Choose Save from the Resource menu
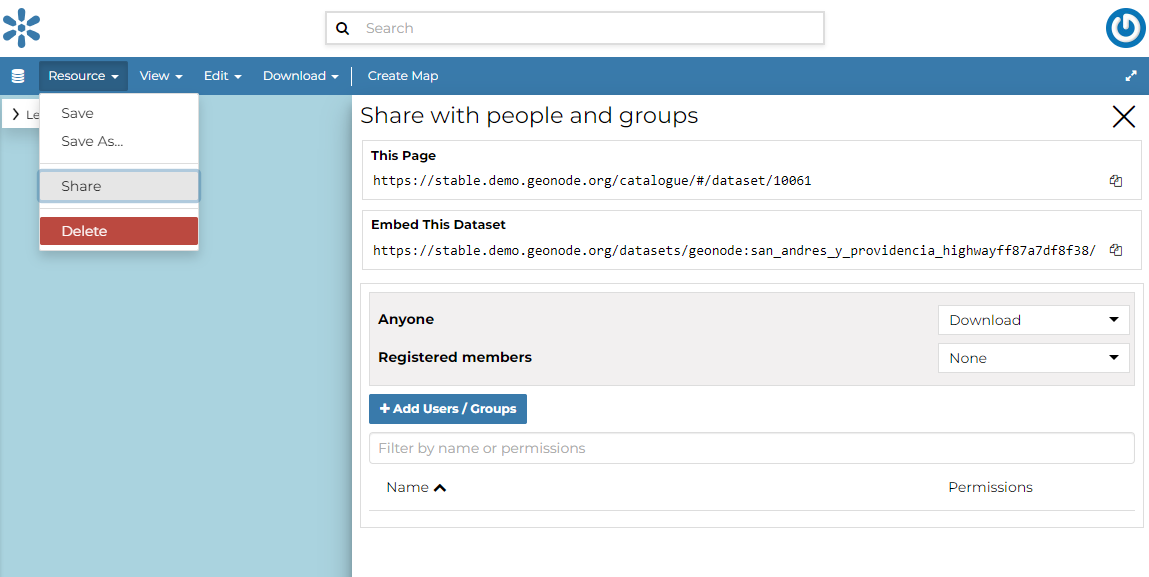The height and width of the screenshot is (577, 1149). point(77,113)
